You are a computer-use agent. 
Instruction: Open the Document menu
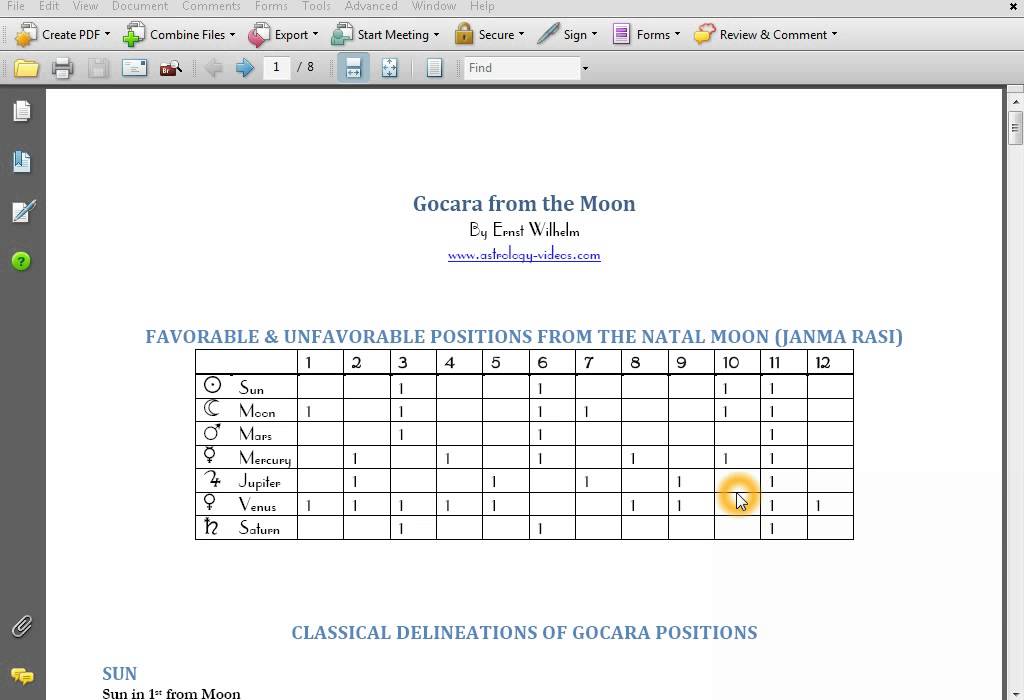point(140,6)
